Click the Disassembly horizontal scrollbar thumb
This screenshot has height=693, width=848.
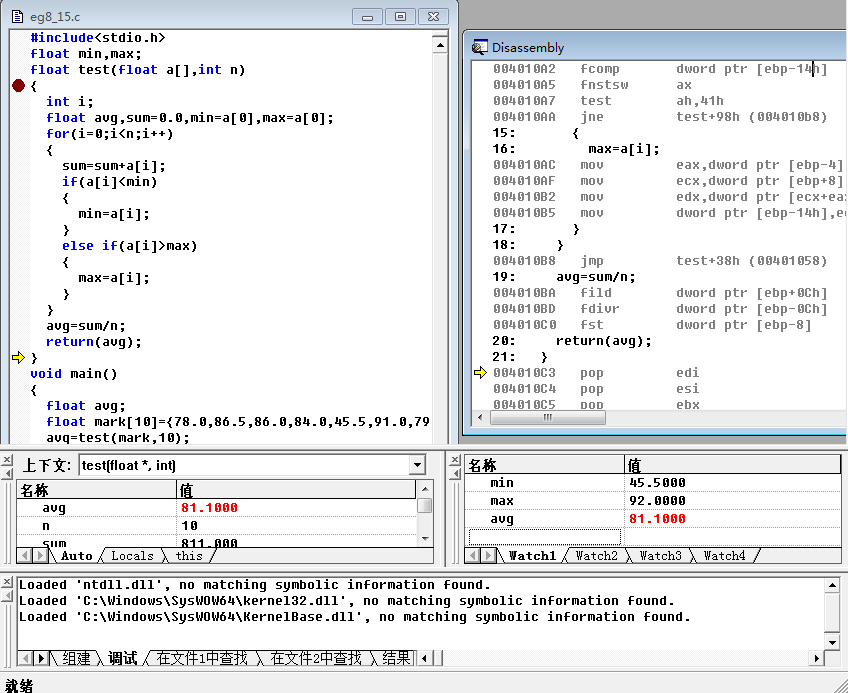547,418
